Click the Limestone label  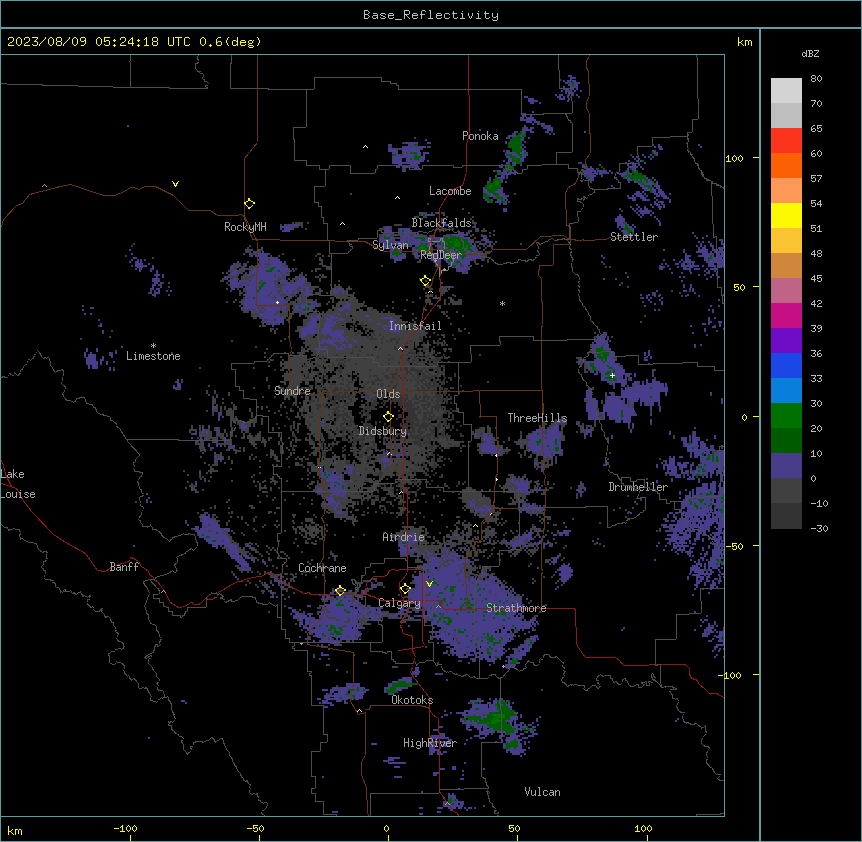pyautogui.click(x=153, y=356)
